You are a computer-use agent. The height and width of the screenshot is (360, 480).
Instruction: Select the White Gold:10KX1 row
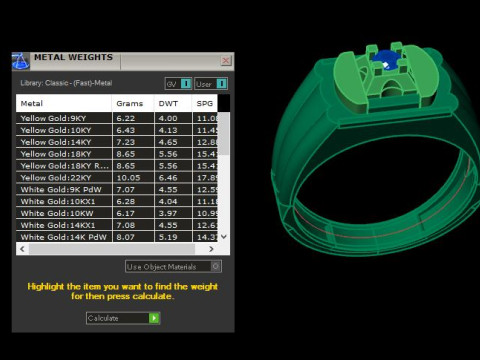(x=117, y=201)
